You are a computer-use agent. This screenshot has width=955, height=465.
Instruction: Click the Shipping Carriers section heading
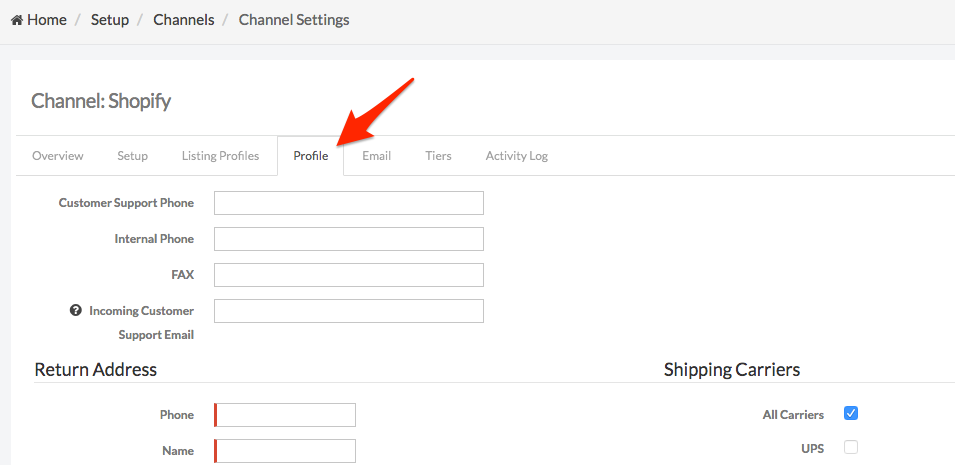coord(732,369)
